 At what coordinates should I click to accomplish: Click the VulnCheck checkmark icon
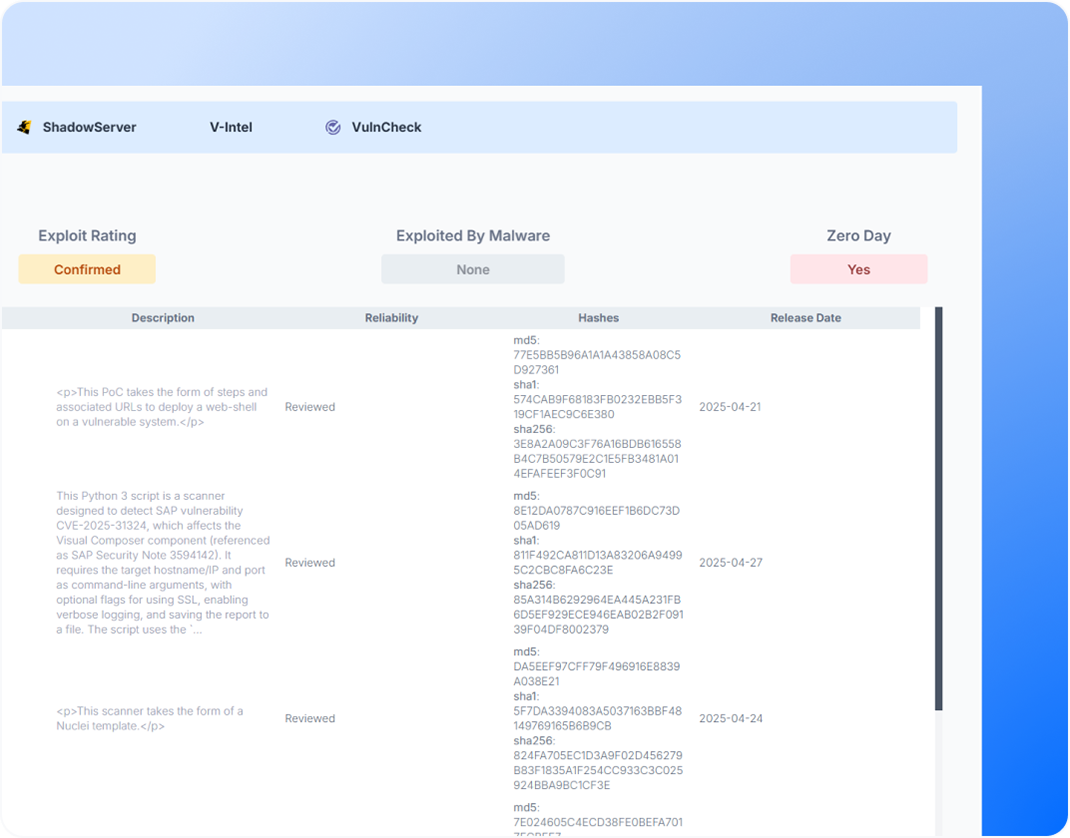[x=333, y=127]
